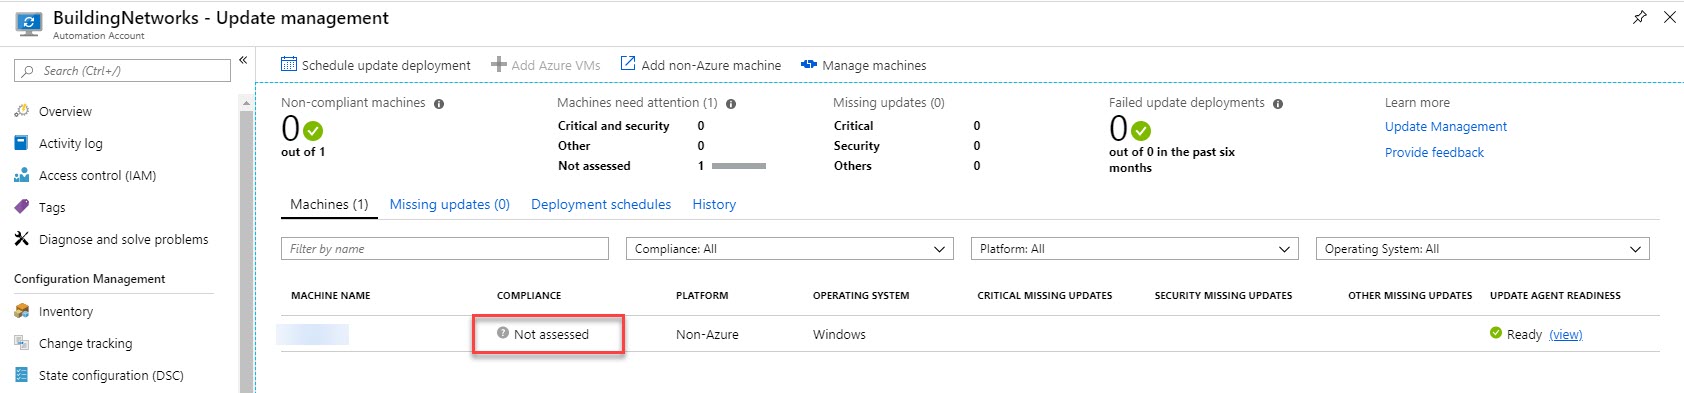Click the Search (Ctrl+/) box

coord(122,71)
